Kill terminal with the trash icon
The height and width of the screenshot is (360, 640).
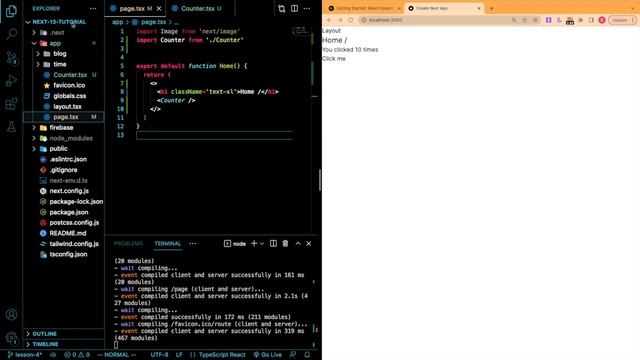[x=285, y=243]
